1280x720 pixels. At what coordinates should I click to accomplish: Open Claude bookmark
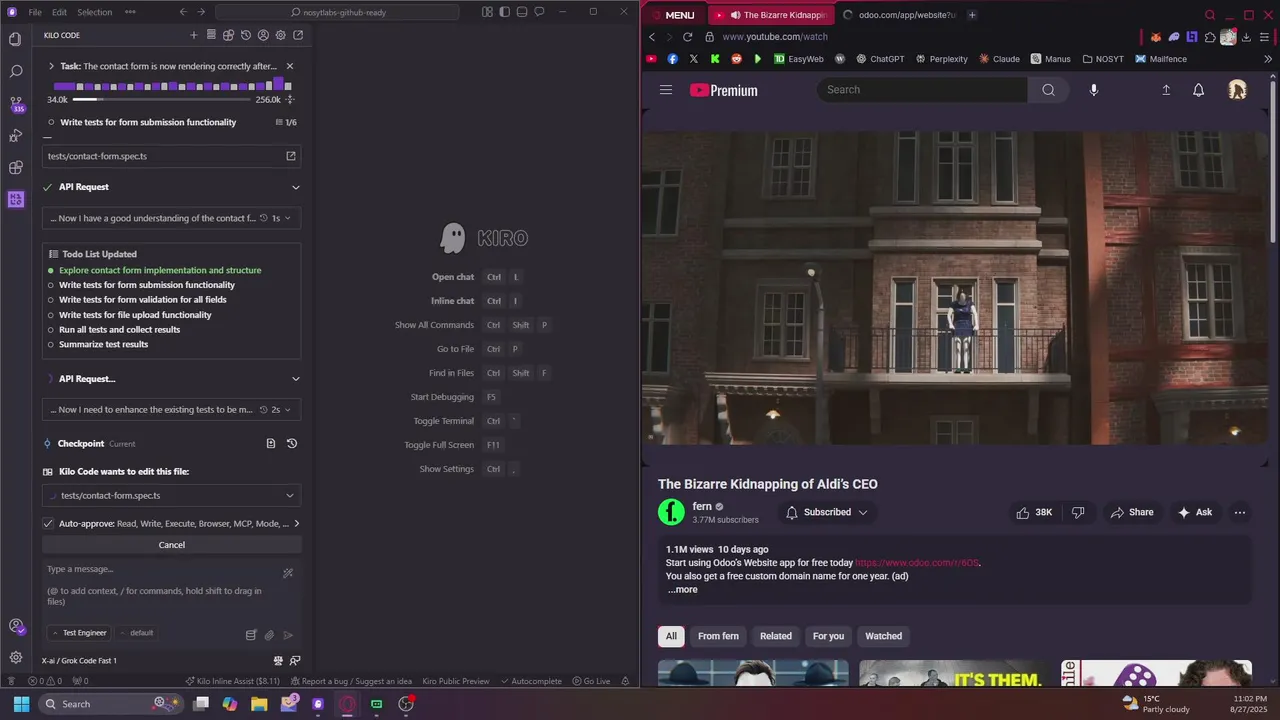[x=998, y=59]
